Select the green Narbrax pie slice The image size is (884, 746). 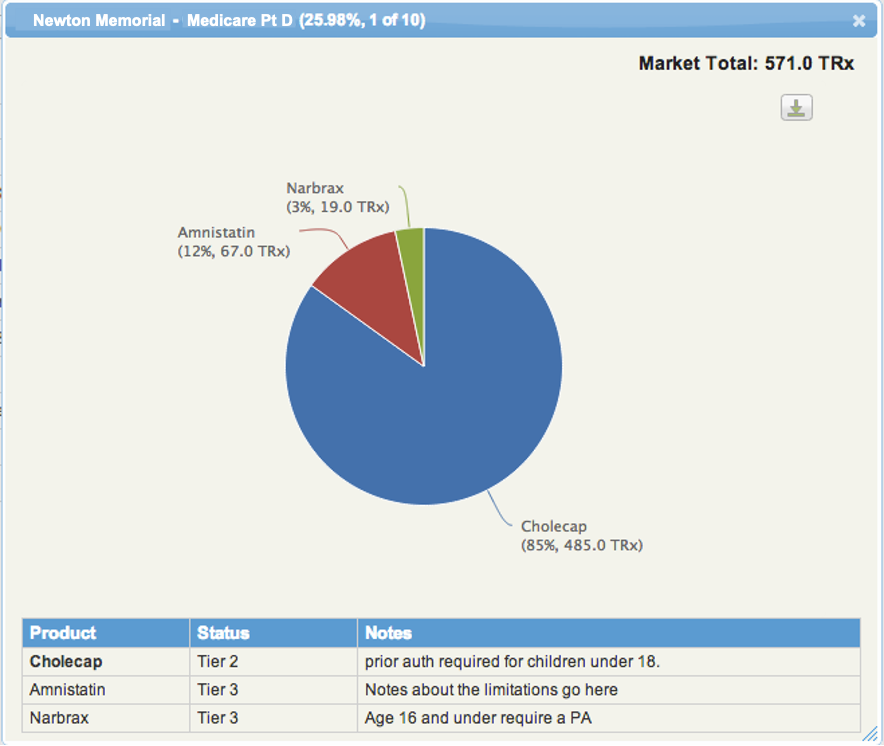coord(411,243)
